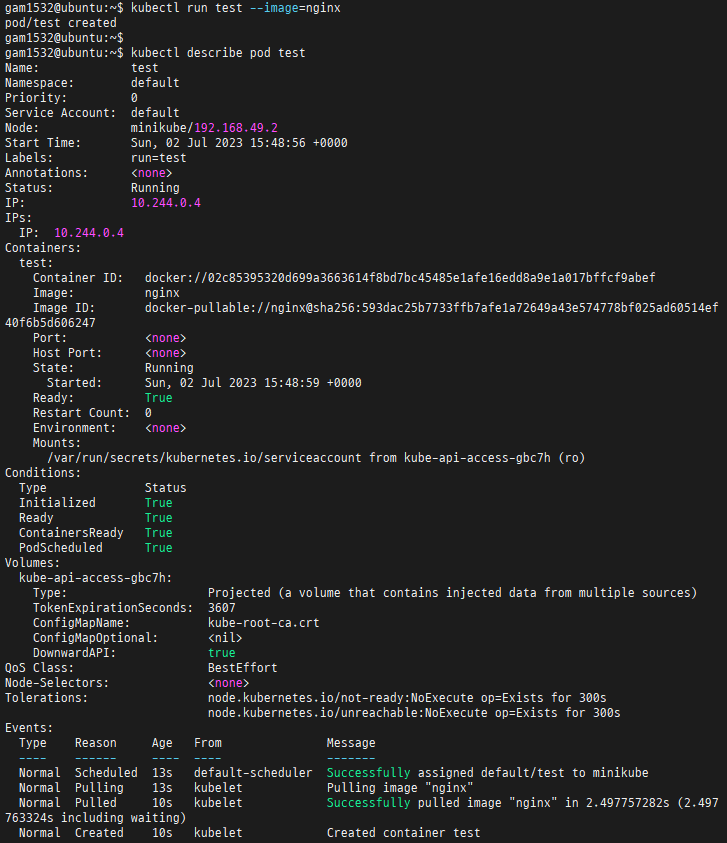This screenshot has width=727, height=843.
Task: Click the not-ready:NoExecute toleration line
Action: [x=407, y=698]
